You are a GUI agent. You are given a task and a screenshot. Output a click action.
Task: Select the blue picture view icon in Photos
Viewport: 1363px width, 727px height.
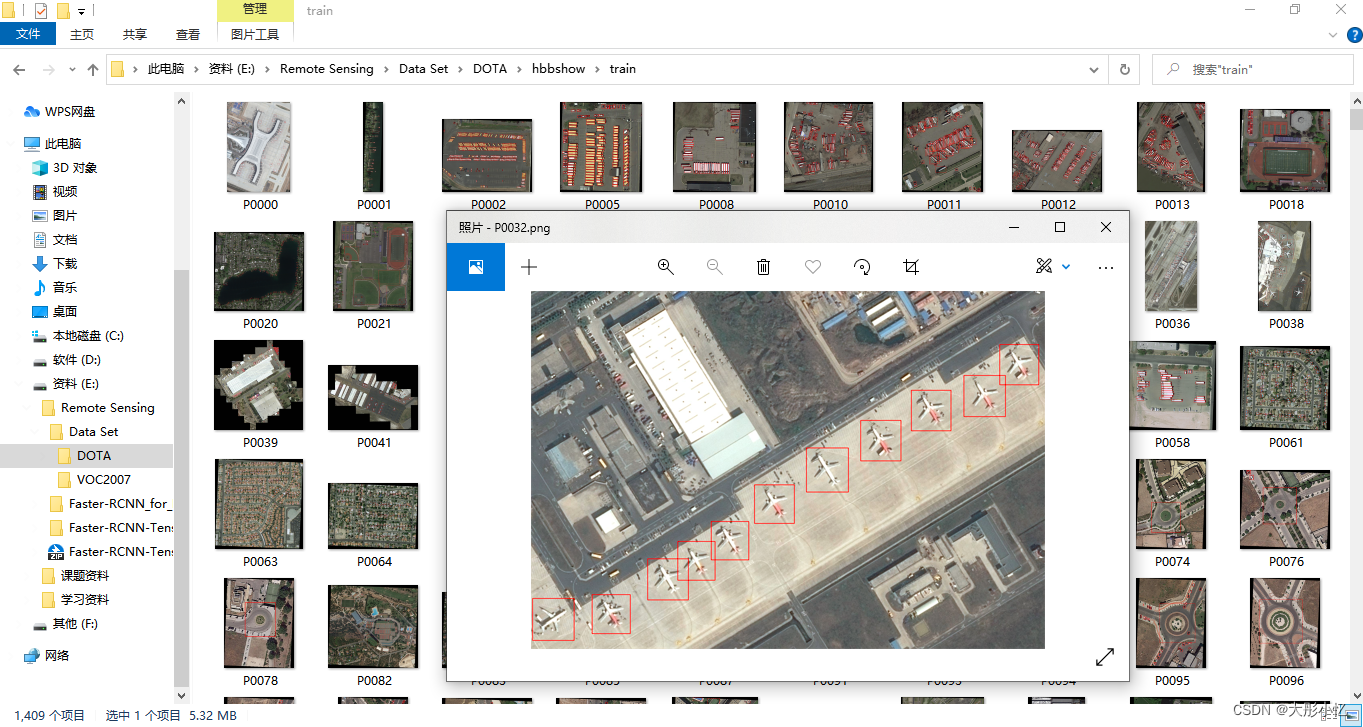coord(476,267)
